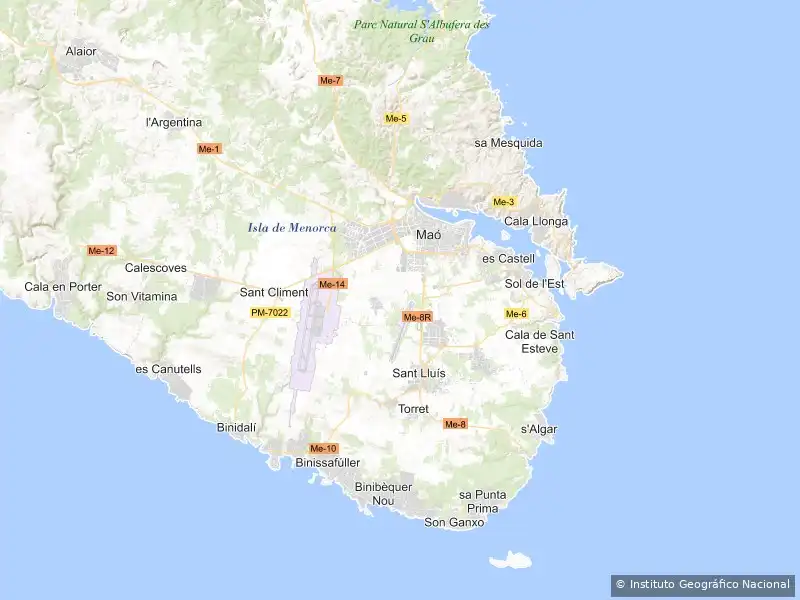Viewport: 800px width, 600px height.
Task: Click the Cala de Sant Esteve label
Action: click(540, 342)
